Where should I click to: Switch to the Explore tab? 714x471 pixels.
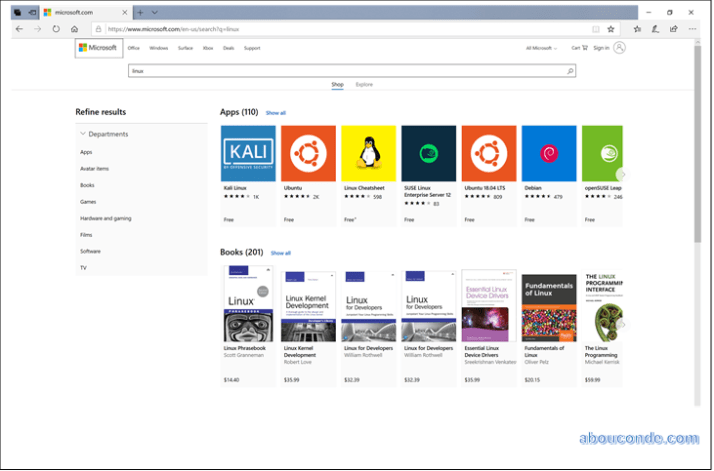[364, 85]
